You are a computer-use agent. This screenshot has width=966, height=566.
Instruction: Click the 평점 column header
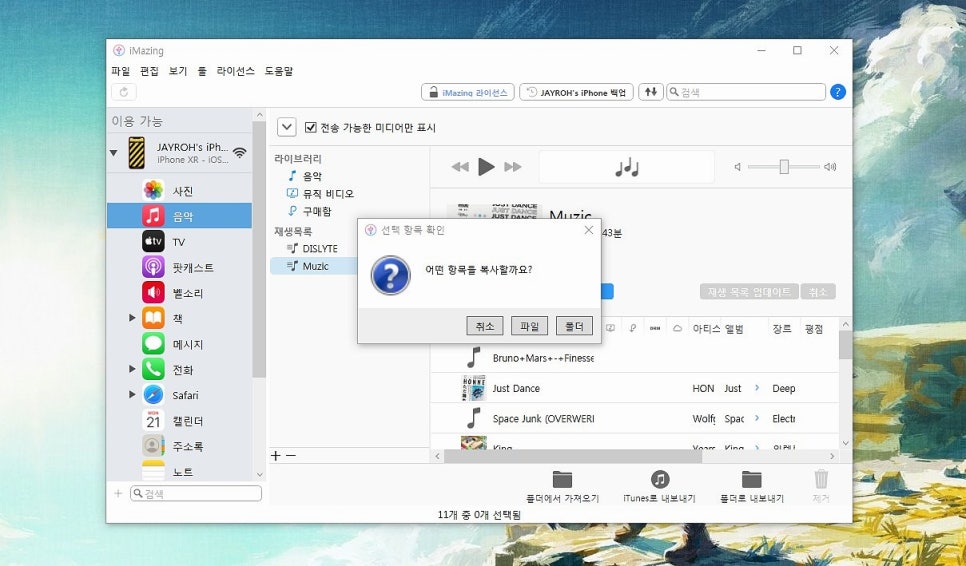coord(814,329)
